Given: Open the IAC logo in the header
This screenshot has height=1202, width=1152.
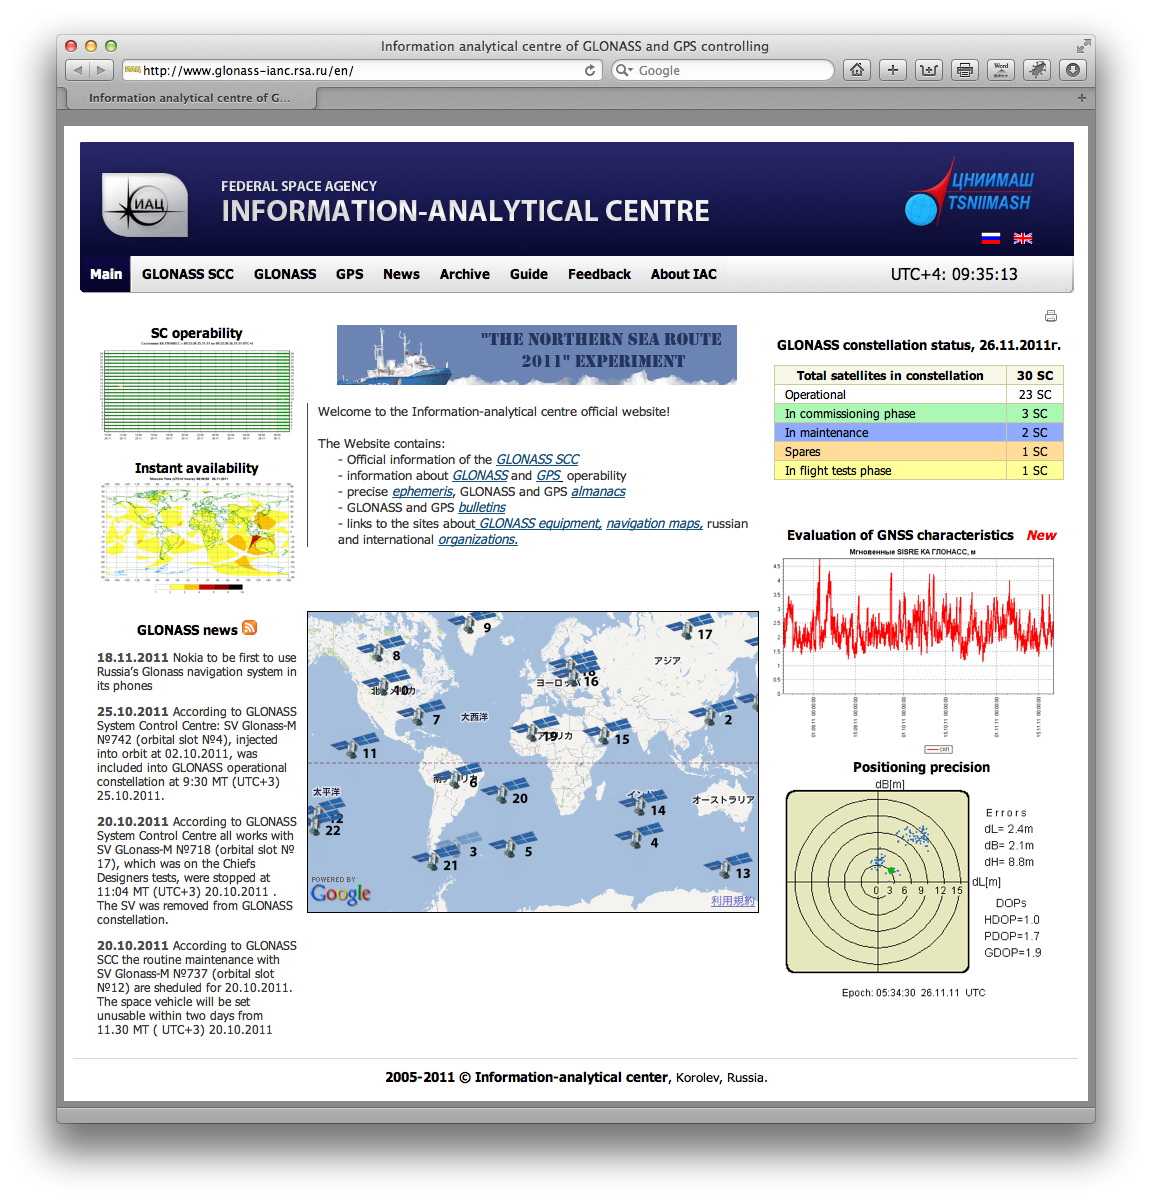Looking at the screenshot, I should [x=145, y=204].
